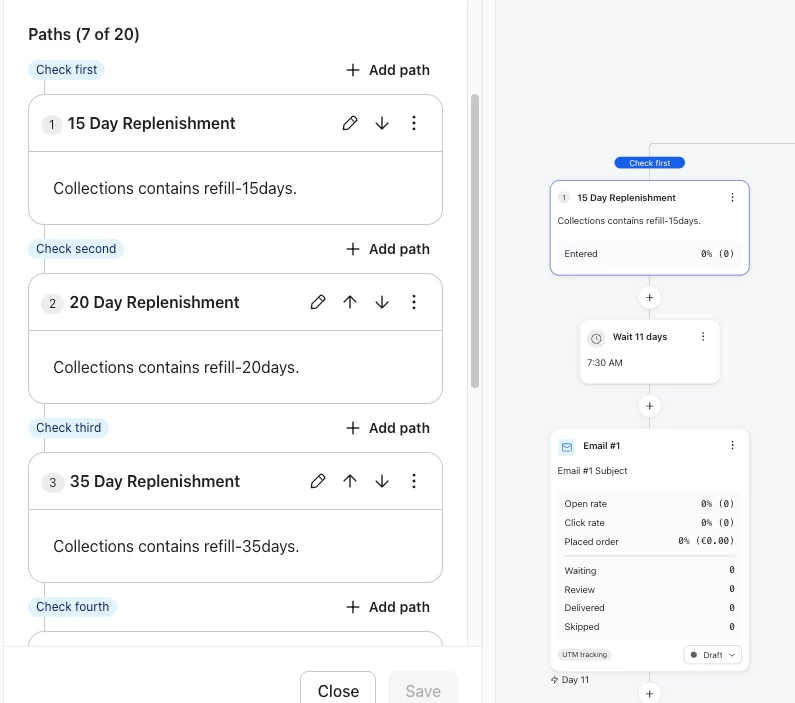Move 35 Day Replenishment path down
Viewport: 795px width, 703px height.
click(x=382, y=481)
